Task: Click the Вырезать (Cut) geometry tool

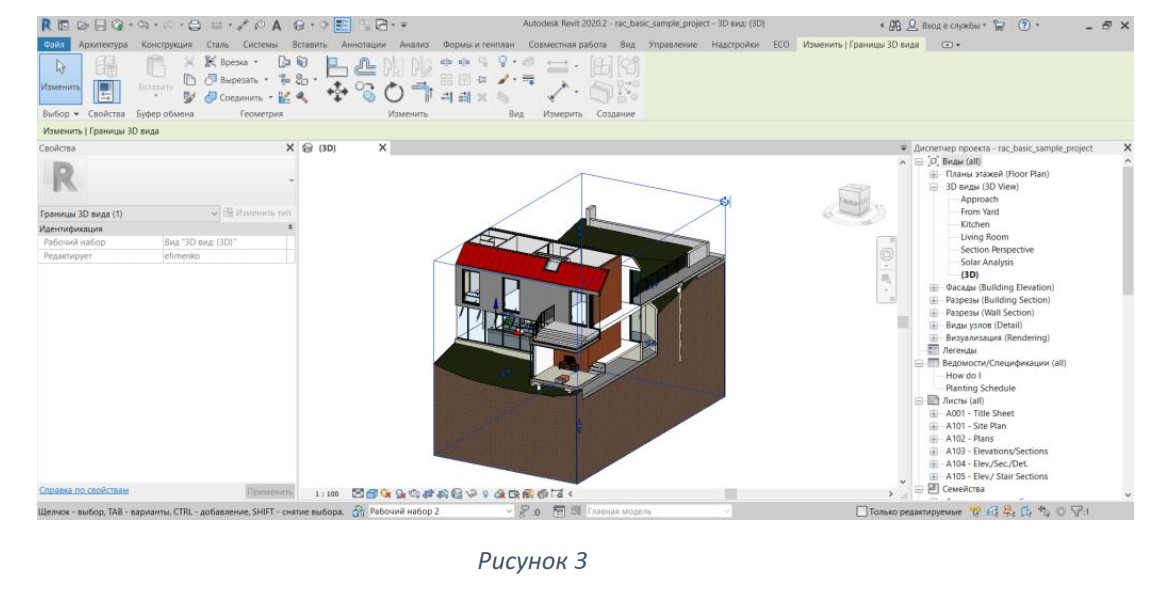Action: point(236,80)
